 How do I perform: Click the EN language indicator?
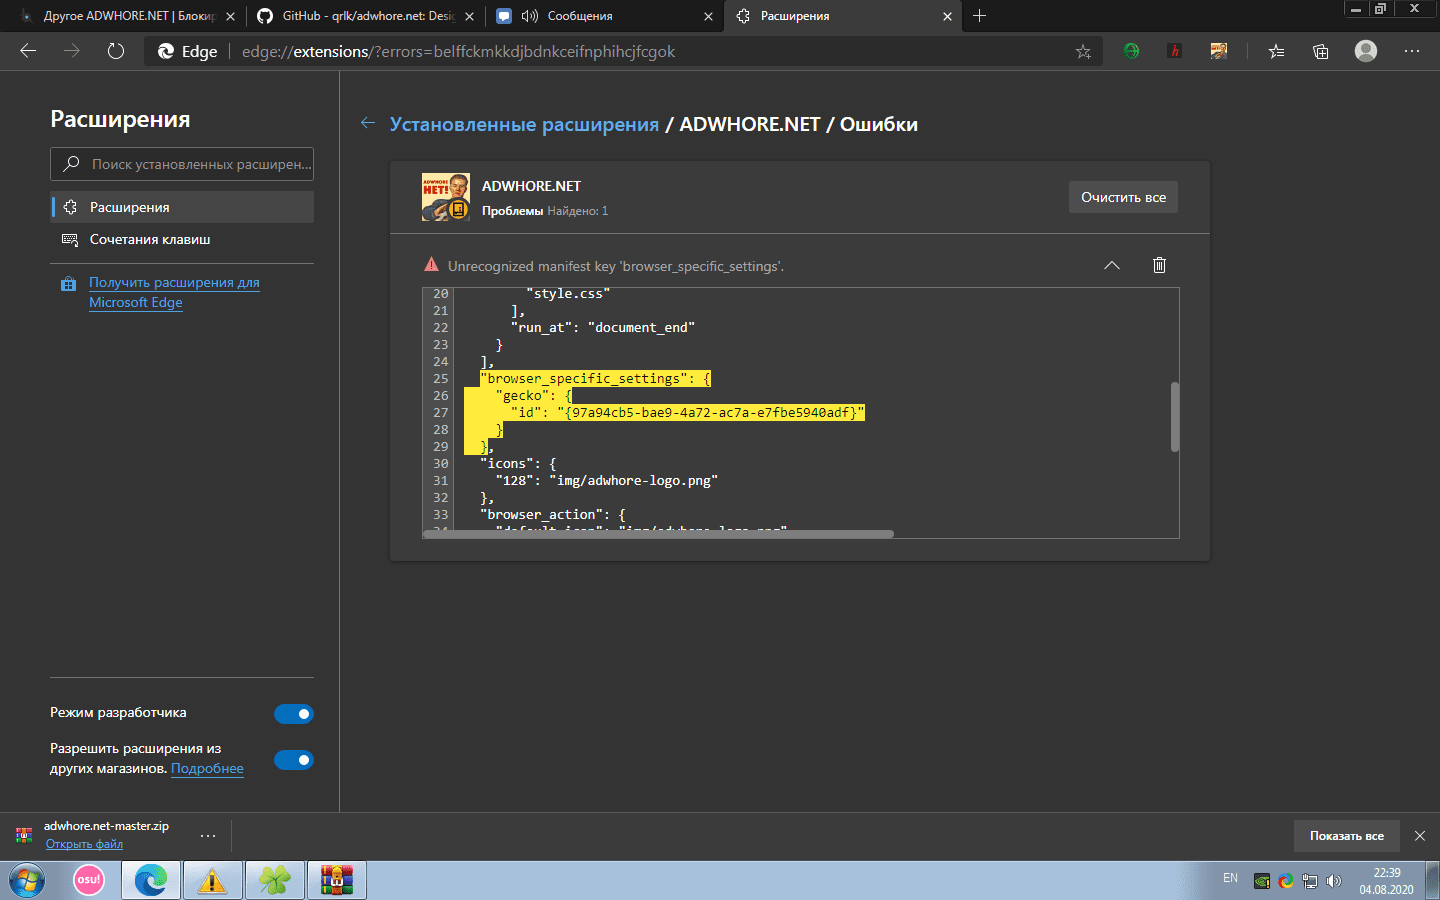tap(1230, 878)
